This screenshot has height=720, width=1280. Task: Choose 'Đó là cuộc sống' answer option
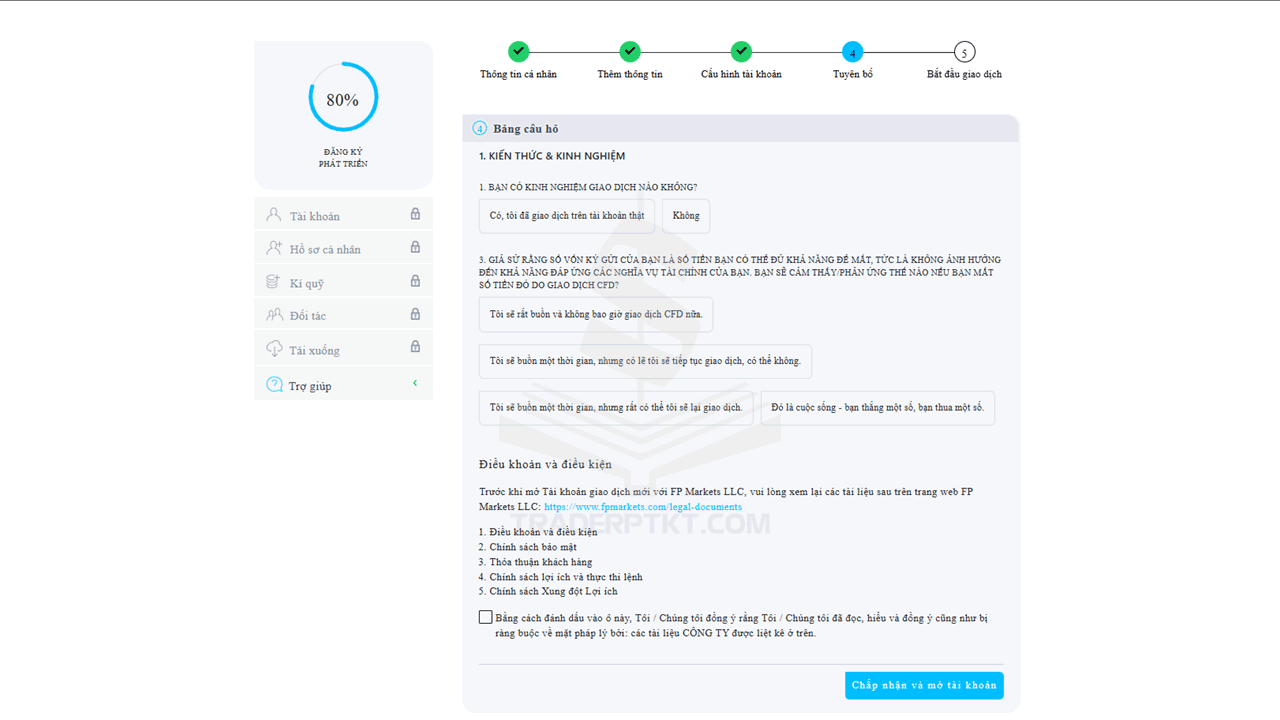coord(878,408)
